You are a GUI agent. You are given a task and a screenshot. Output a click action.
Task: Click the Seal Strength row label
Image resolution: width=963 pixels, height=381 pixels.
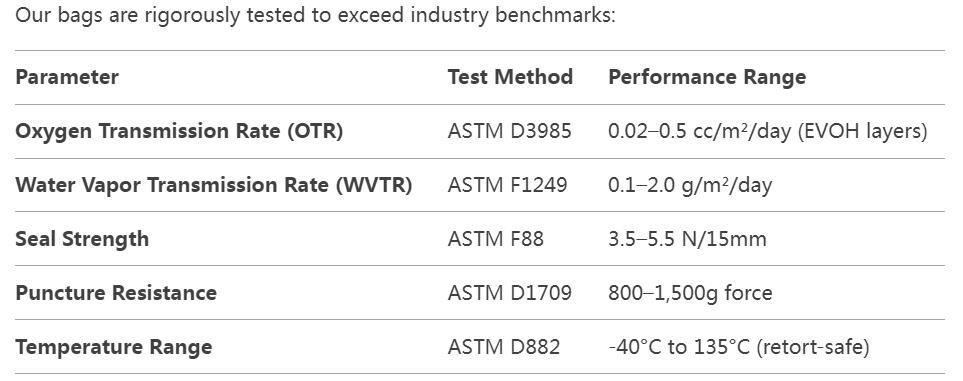pyautogui.click(x=82, y=239)
